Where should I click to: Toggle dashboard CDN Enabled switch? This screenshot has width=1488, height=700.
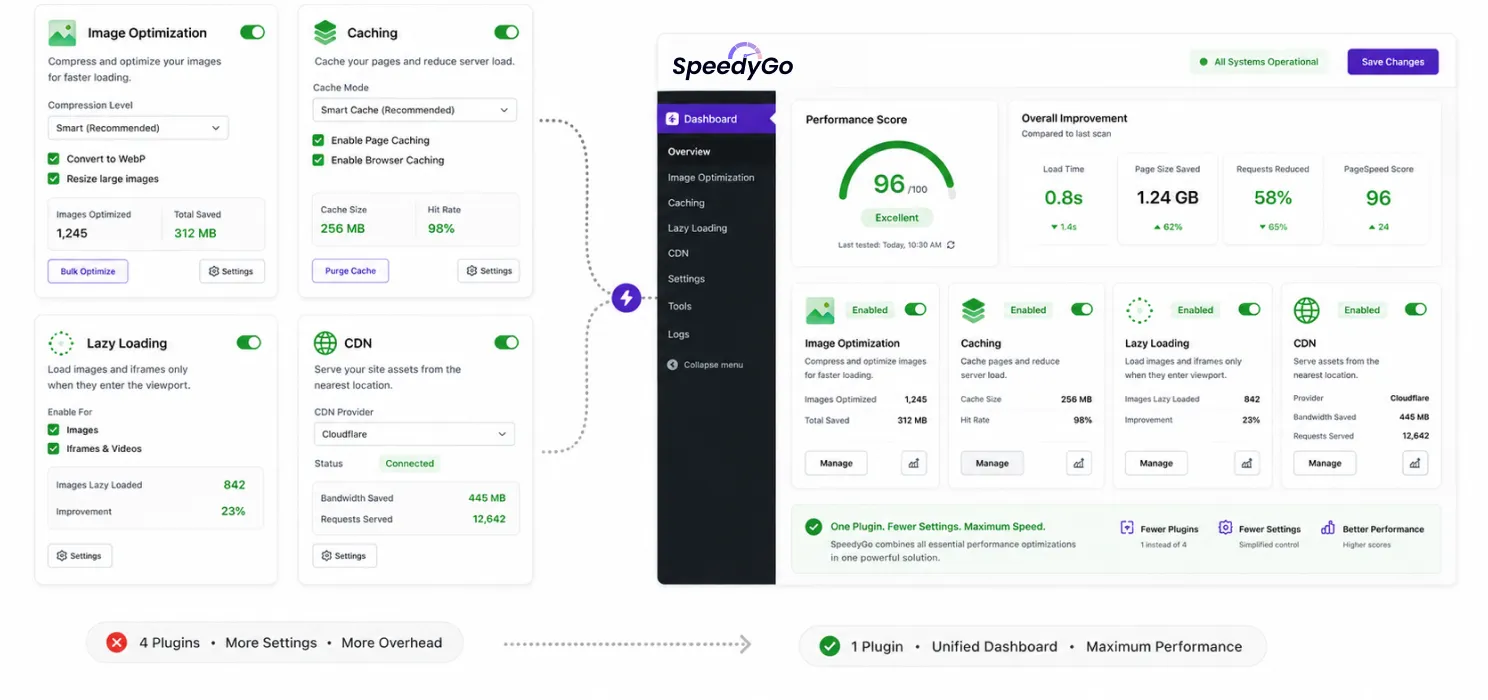[1416, 310]
